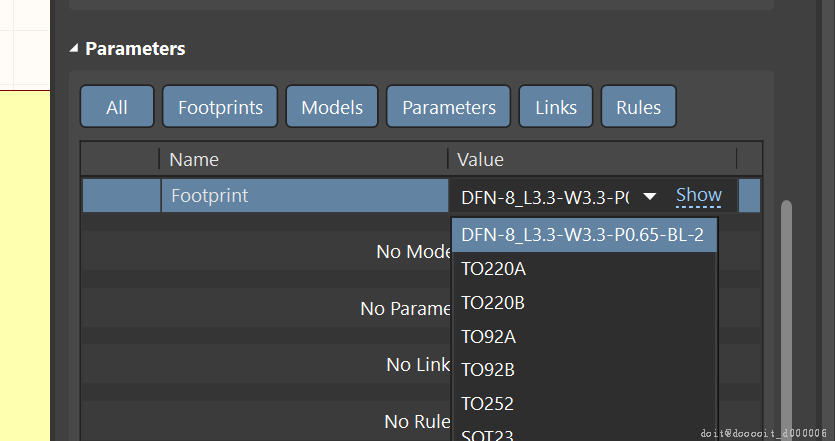The image size is (835, 441).
Task: Choose TO252 footprint option
Action: [486, 404]
